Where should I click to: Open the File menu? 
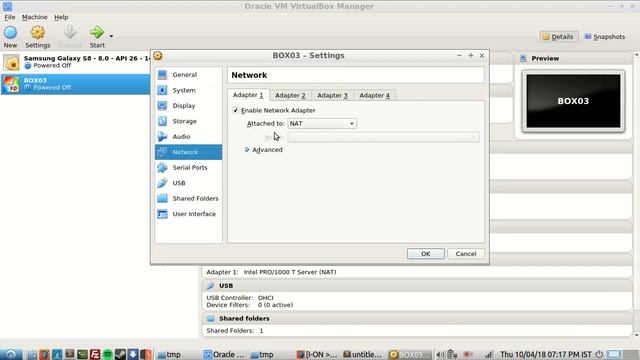click(9, 17)
